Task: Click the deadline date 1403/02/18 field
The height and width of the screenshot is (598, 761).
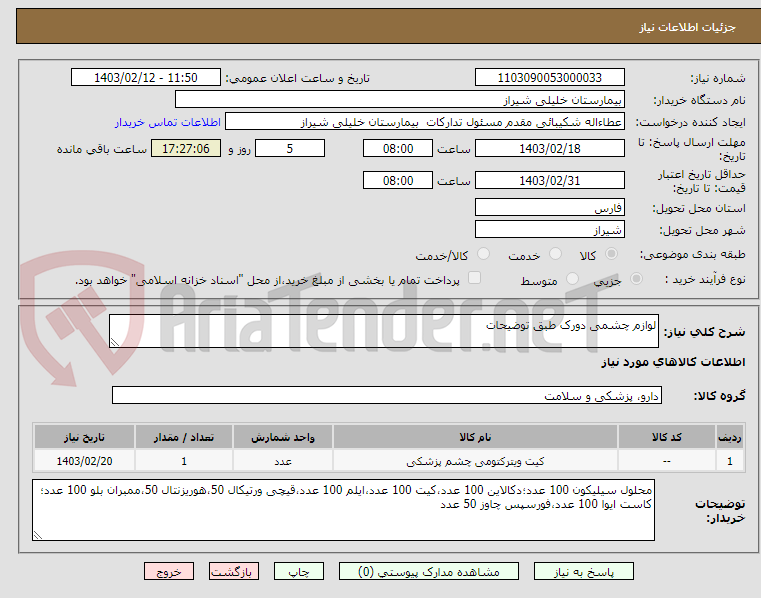Action: [x=549, y=149]
